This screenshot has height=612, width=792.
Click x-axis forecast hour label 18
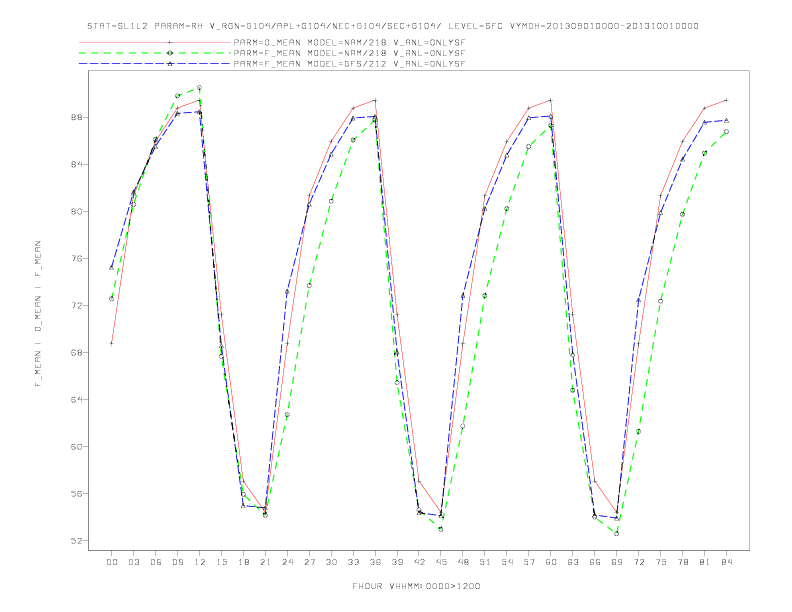click(243, 562)
